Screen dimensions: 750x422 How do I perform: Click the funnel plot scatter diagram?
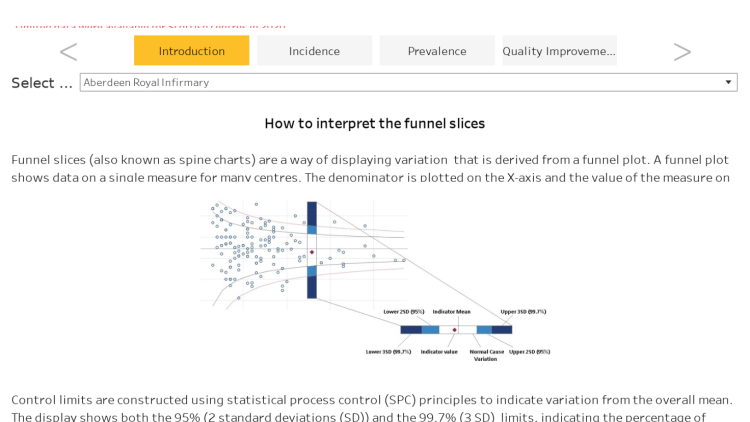click(x=304, y=255)
